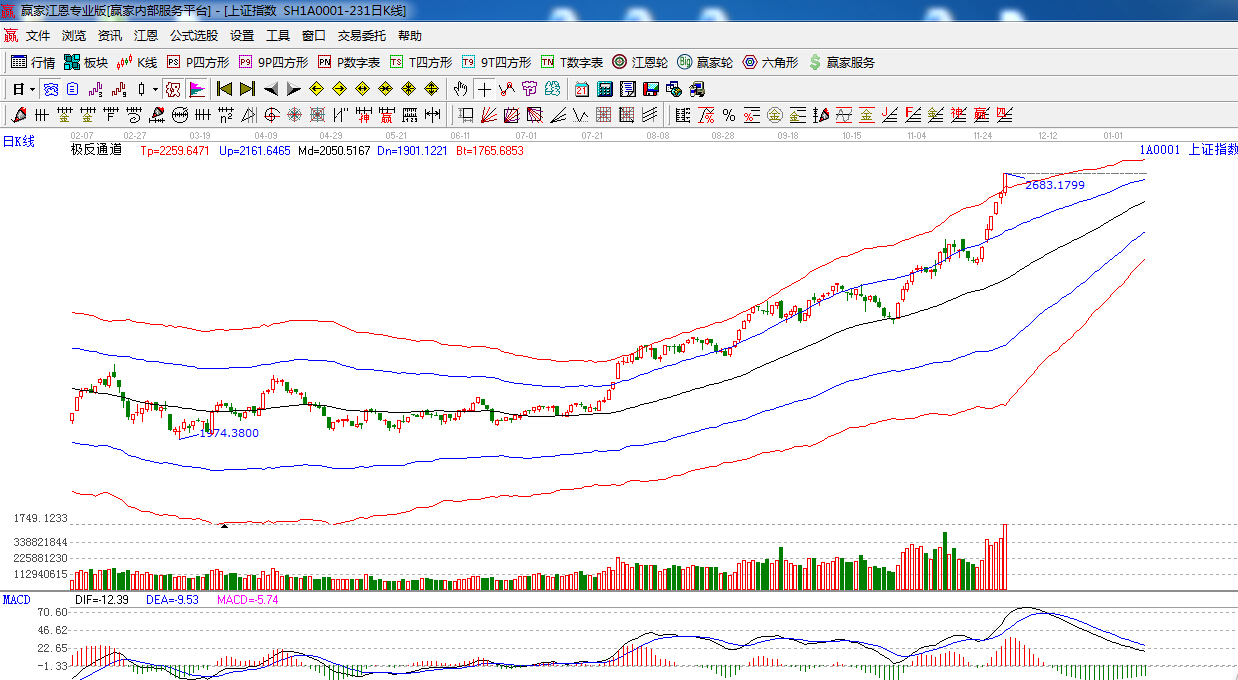Image resolution: width=1238 pixels, height=680 pixels.
Task: Click the percent (%) drawing tool
Action: (728, 115)
